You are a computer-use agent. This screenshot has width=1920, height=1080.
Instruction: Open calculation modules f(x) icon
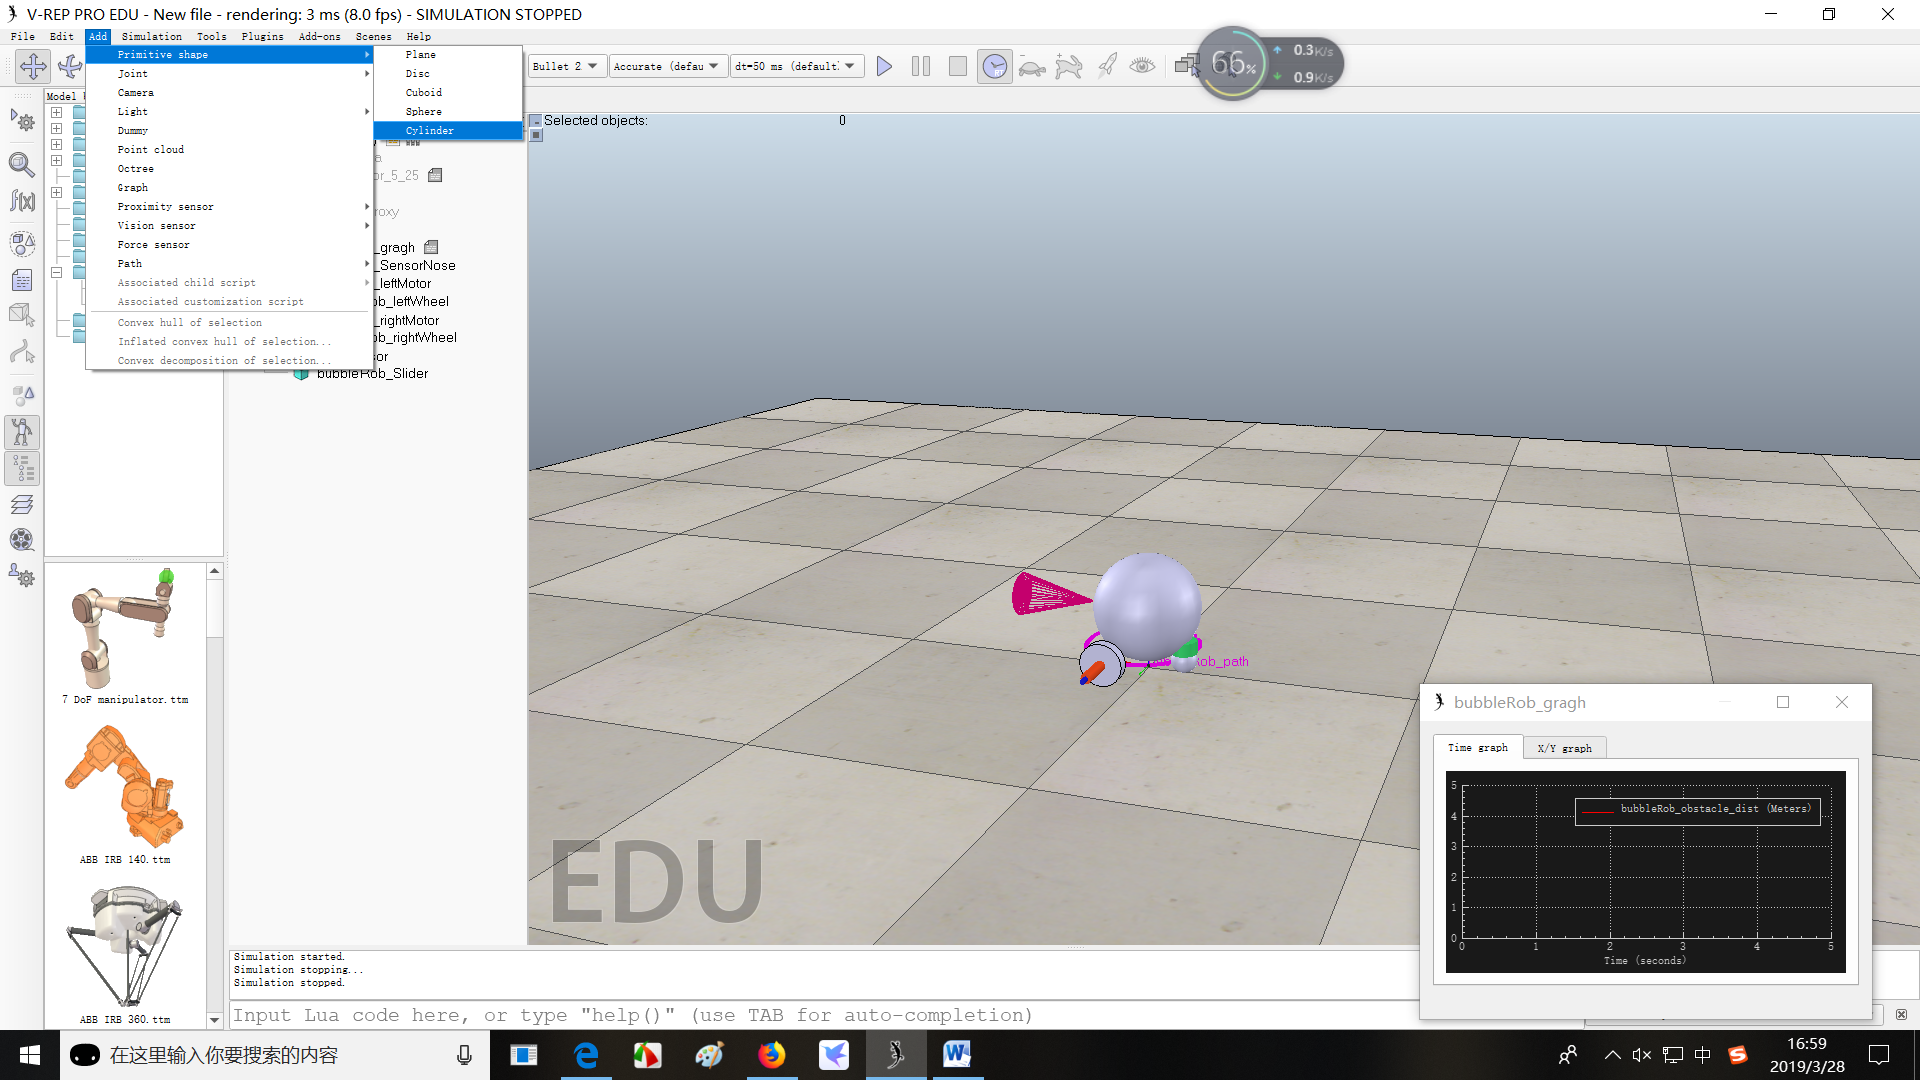click(22, 201)
